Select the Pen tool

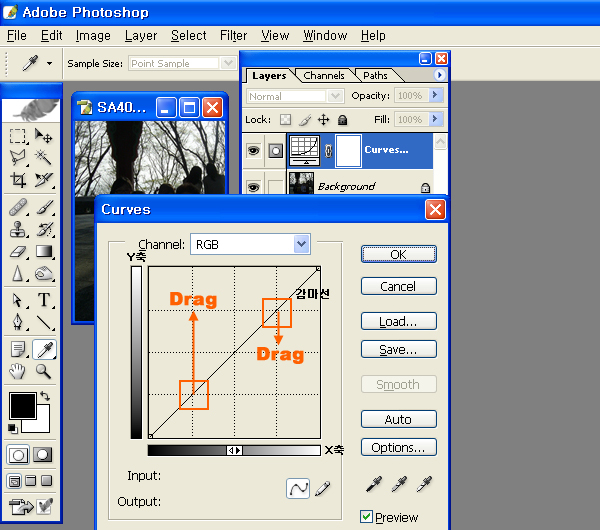click(18, 322)
